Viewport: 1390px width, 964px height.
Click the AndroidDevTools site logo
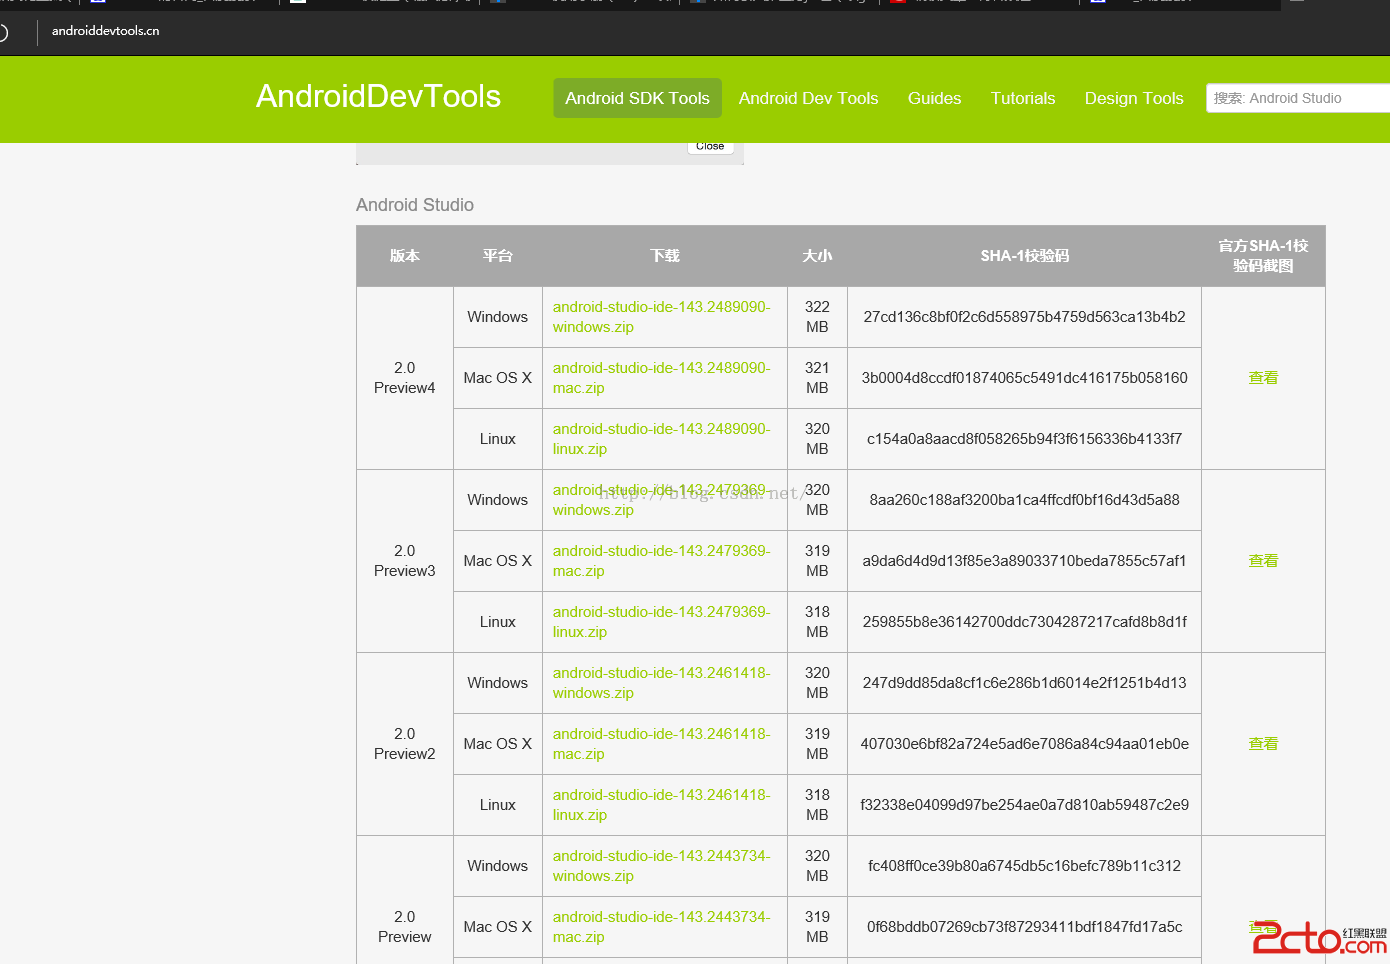(378, 96)
